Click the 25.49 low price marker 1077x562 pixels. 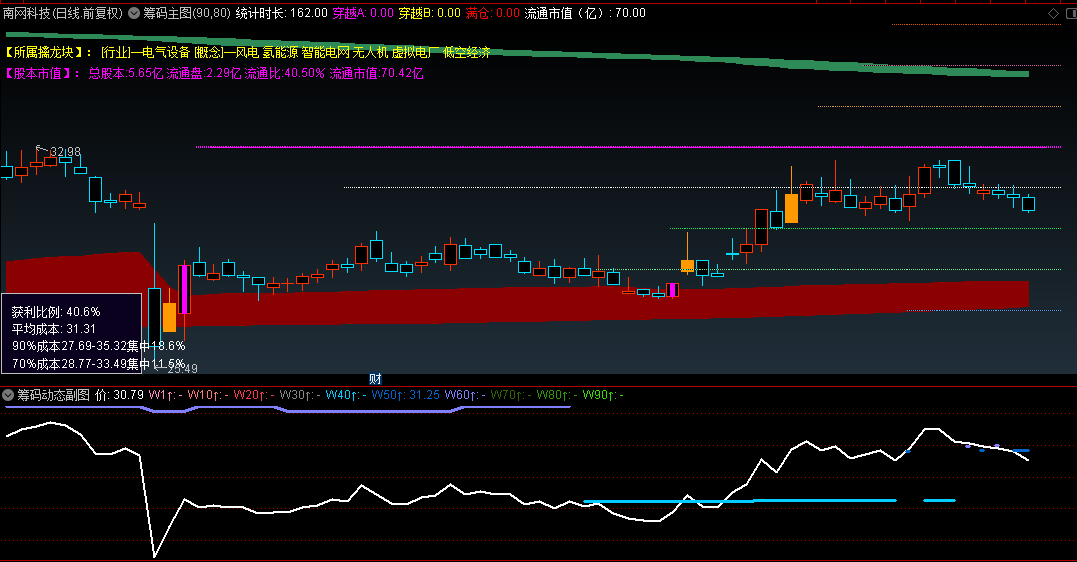point(182,368)
